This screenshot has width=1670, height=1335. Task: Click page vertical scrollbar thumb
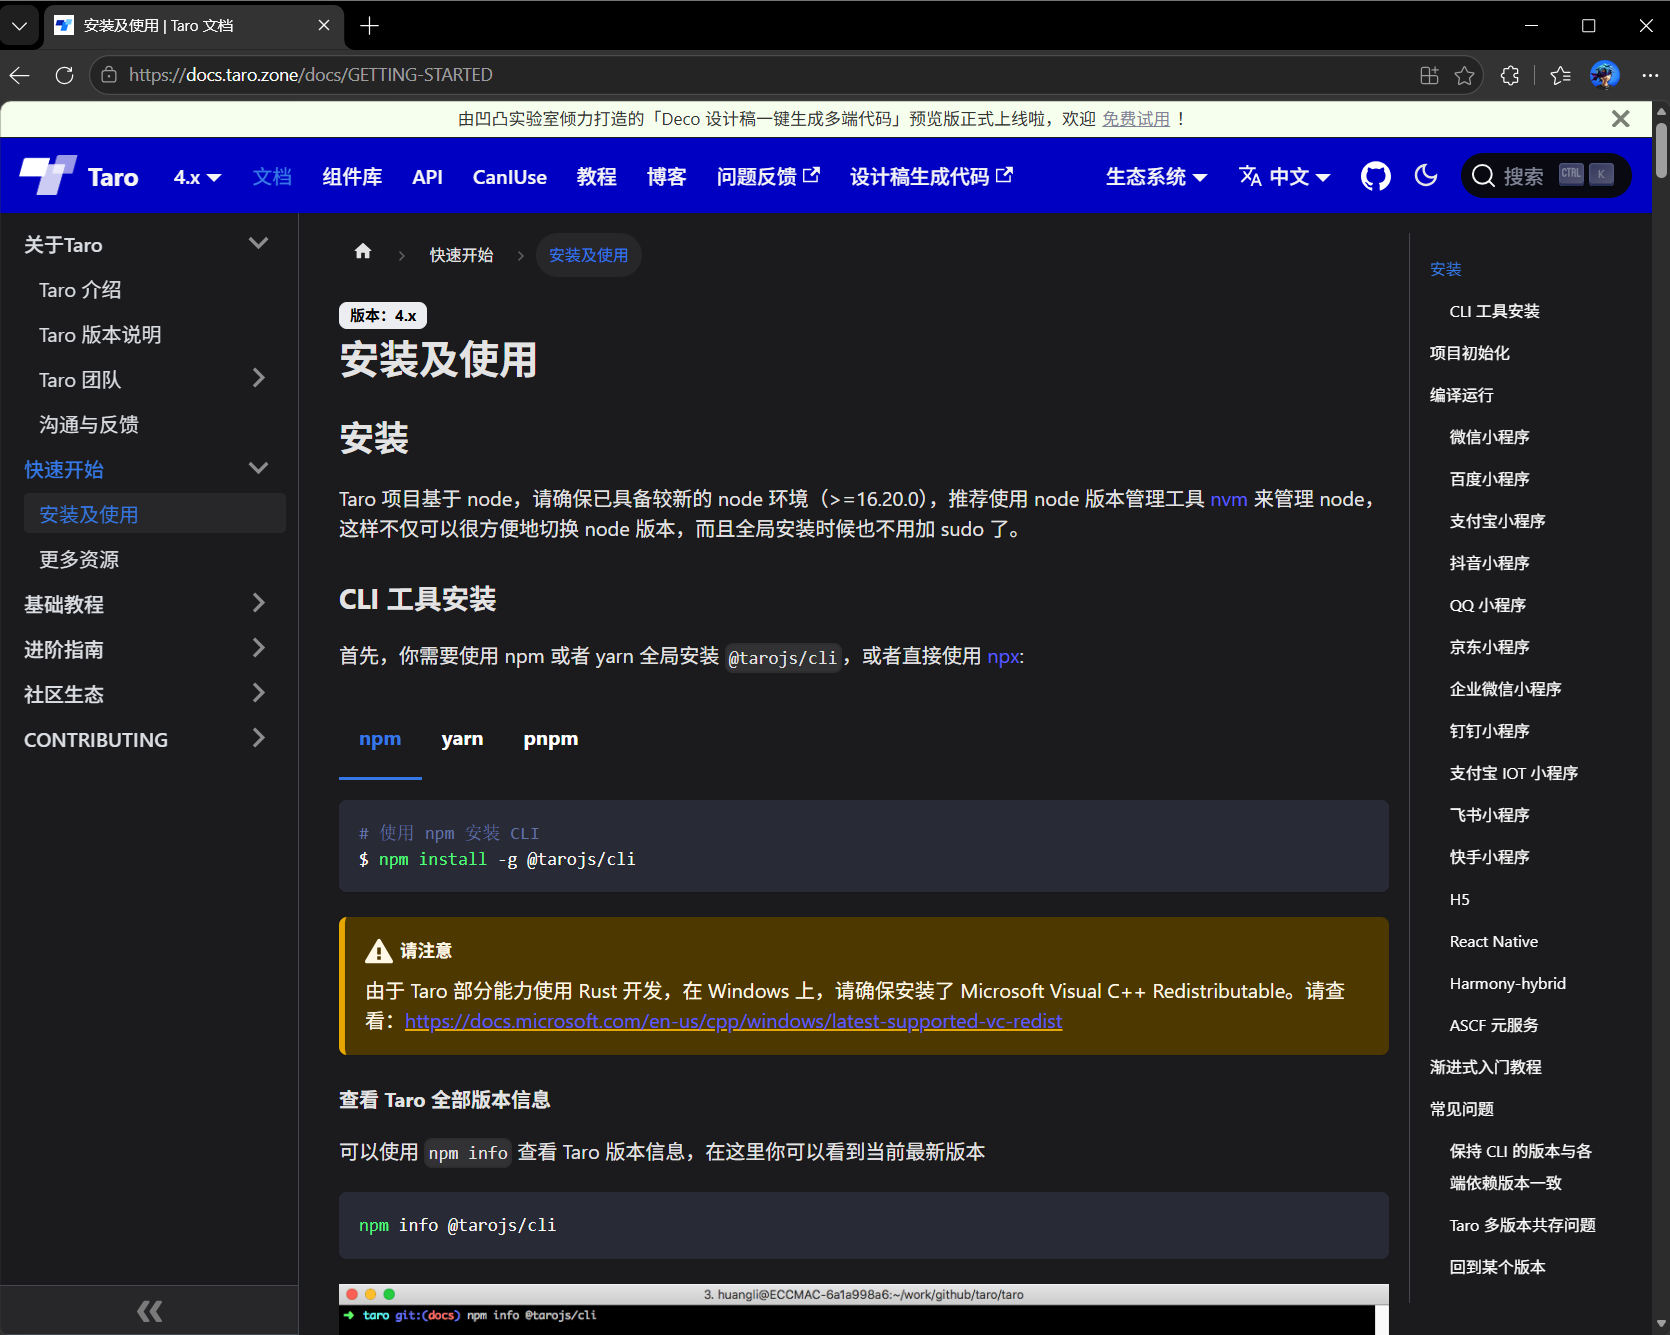pyautogui.click(x=1661, y=150)
